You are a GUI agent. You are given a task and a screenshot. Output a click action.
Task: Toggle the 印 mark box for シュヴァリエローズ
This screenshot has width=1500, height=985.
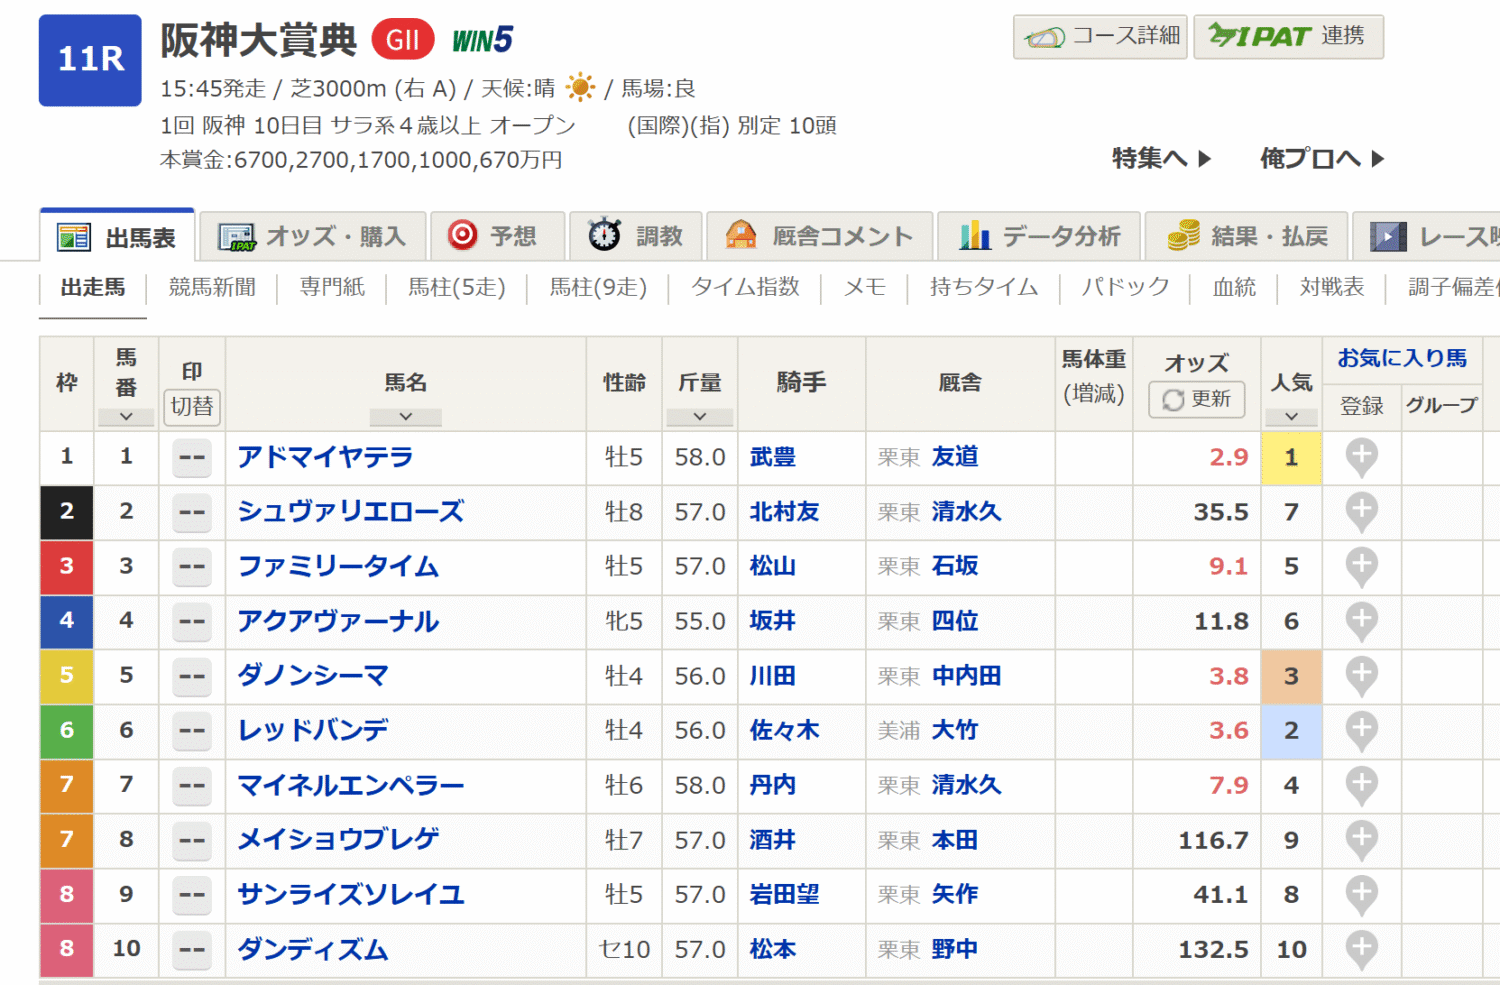coord(192,512)
